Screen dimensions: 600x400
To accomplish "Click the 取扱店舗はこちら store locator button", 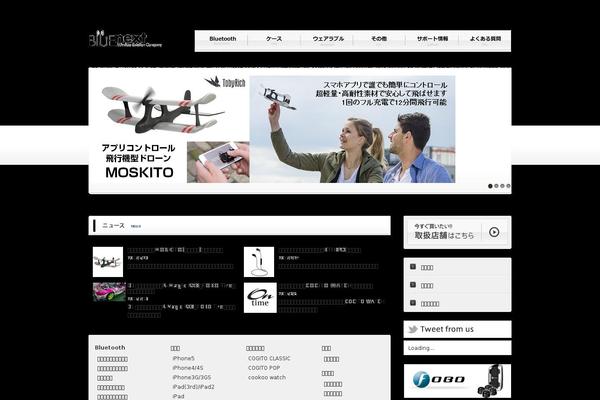I will 457,232.
